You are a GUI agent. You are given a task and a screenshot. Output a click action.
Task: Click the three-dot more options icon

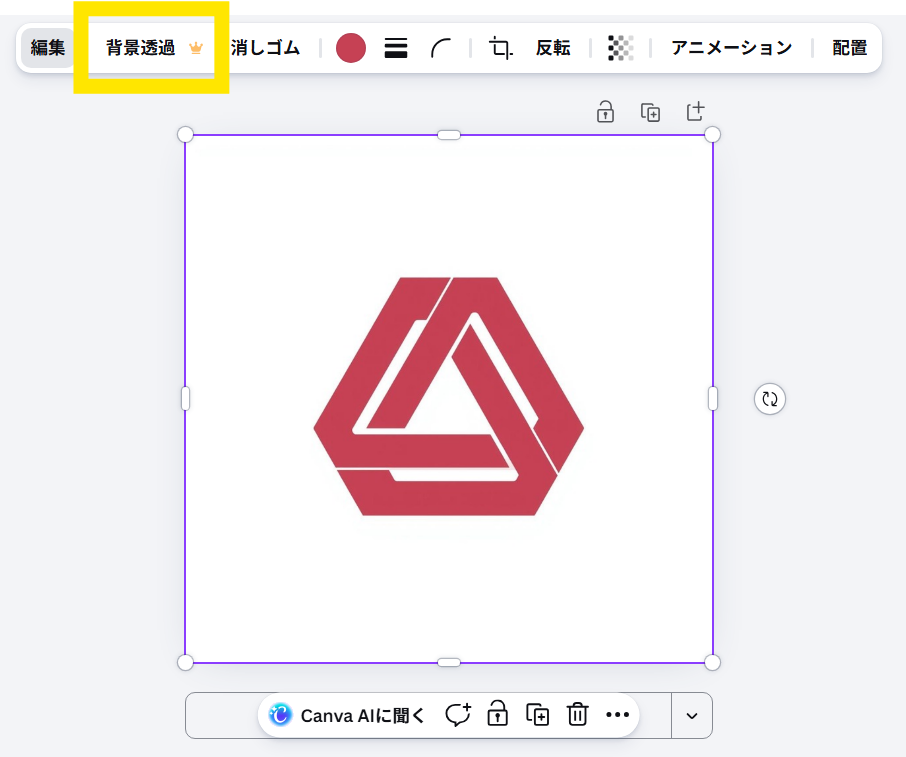tap(617, 715)
